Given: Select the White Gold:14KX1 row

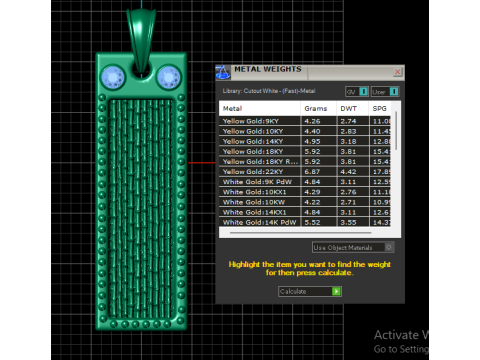Looking at the screenshot, I should point(305,212).
